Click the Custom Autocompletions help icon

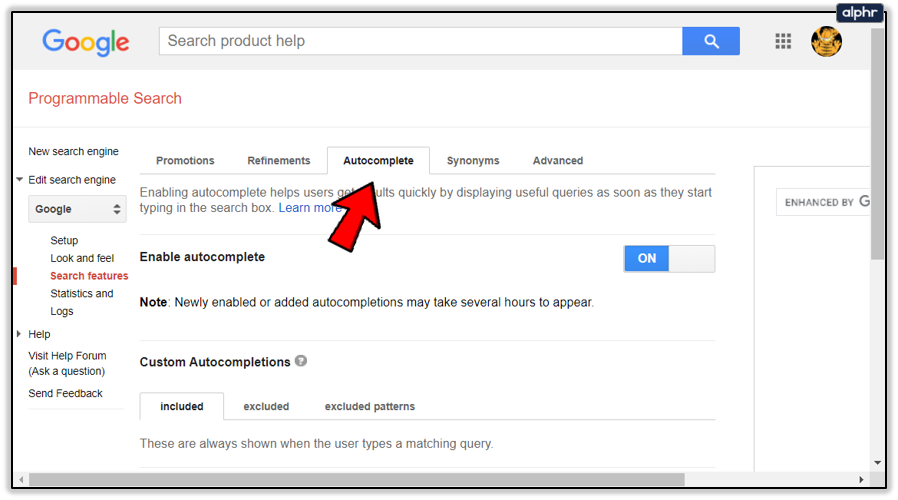[301, 361]
